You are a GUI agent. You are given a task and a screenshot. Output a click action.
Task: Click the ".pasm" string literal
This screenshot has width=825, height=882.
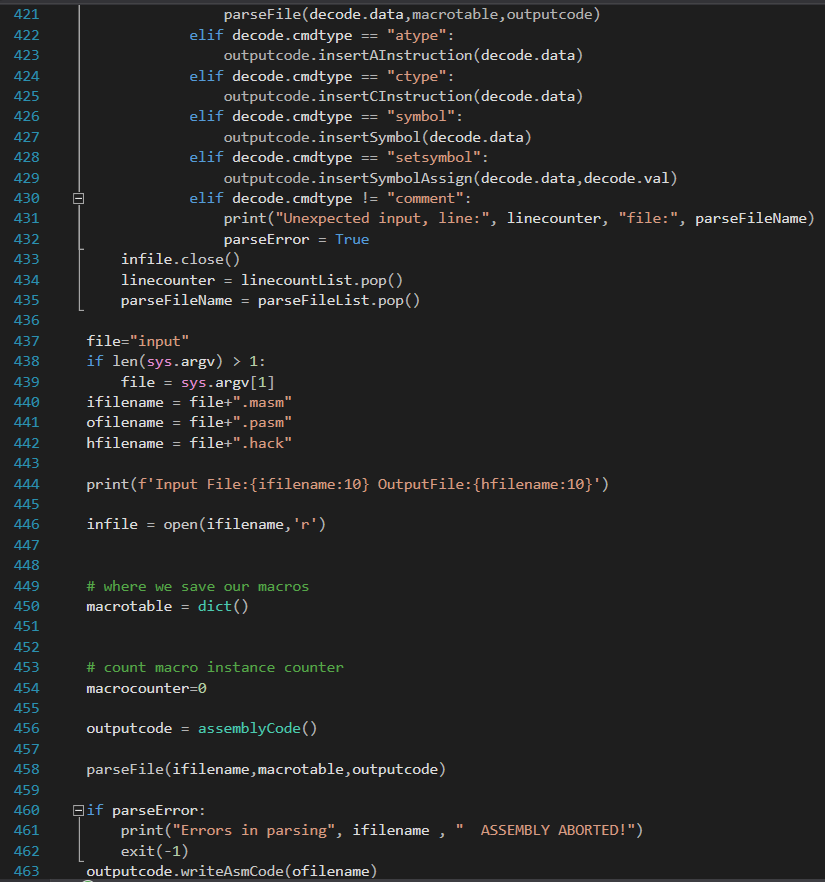(262, 422)
